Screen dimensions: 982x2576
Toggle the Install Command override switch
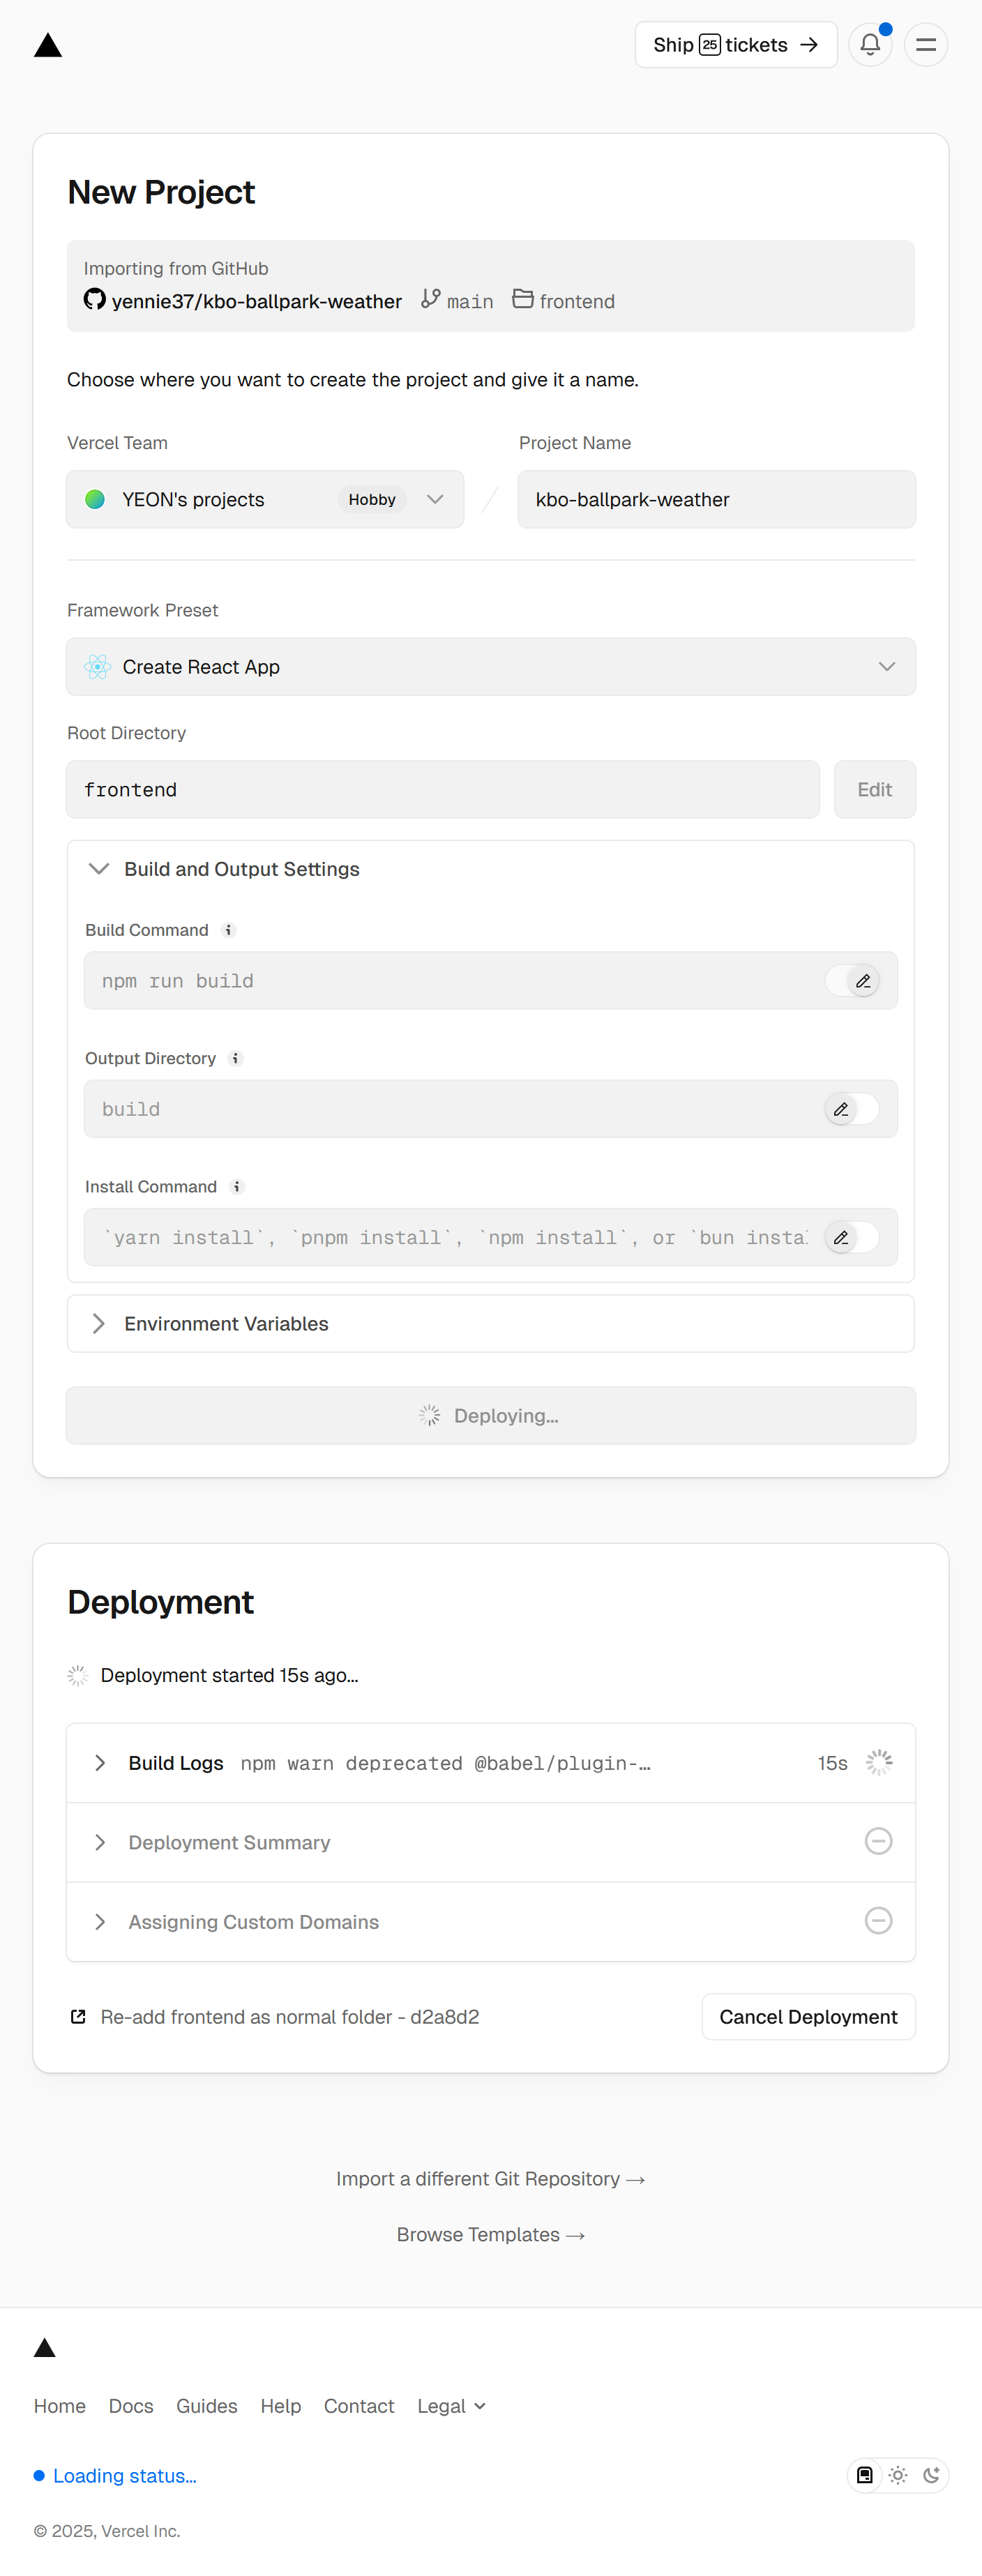853,1237
